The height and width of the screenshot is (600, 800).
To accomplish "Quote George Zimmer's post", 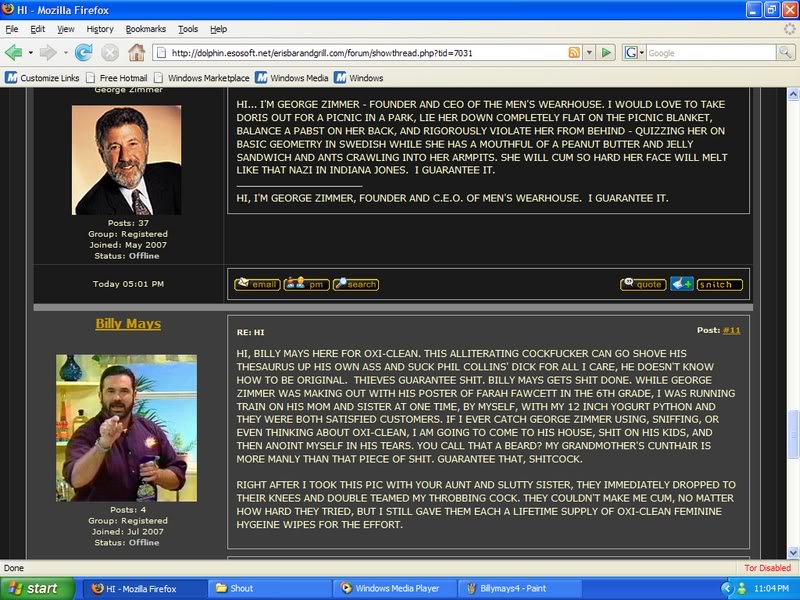I will point(643,284).
